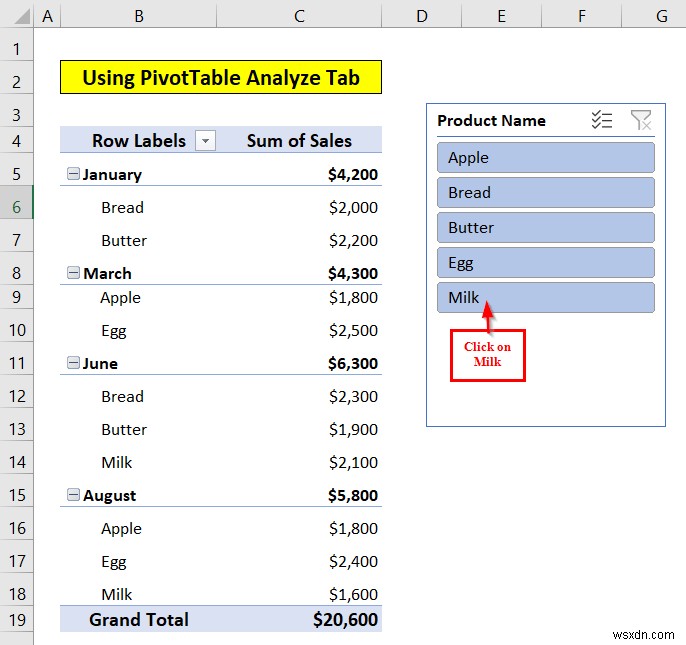Click March total $4,300
The height and width of the screenshot is (645, 686).
coord(353,273)
